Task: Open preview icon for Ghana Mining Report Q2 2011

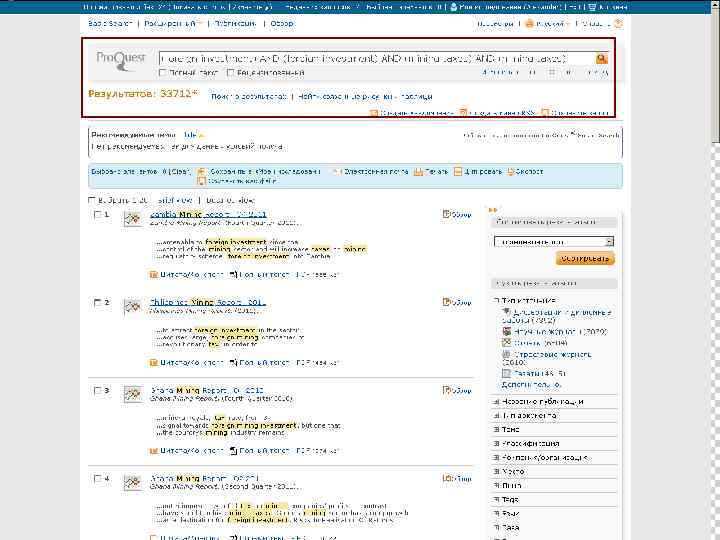Action: [x=445, y=478]
